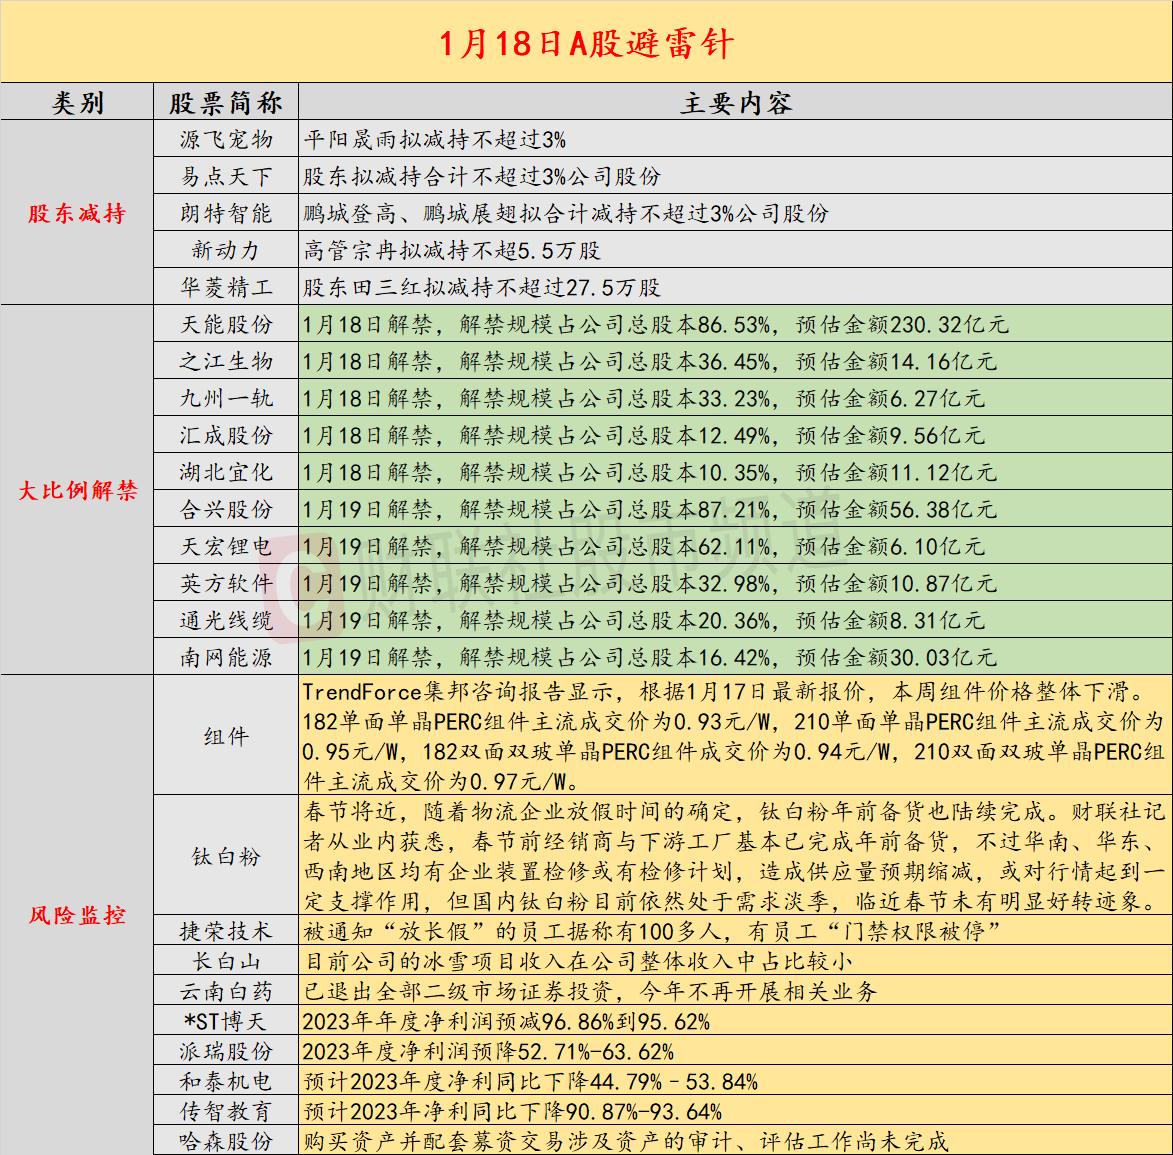This screenshot has width=1173, height=1155.
Task: Select 合兴股份's 87.21% unlock detail cell
Action: click(735, 509)
